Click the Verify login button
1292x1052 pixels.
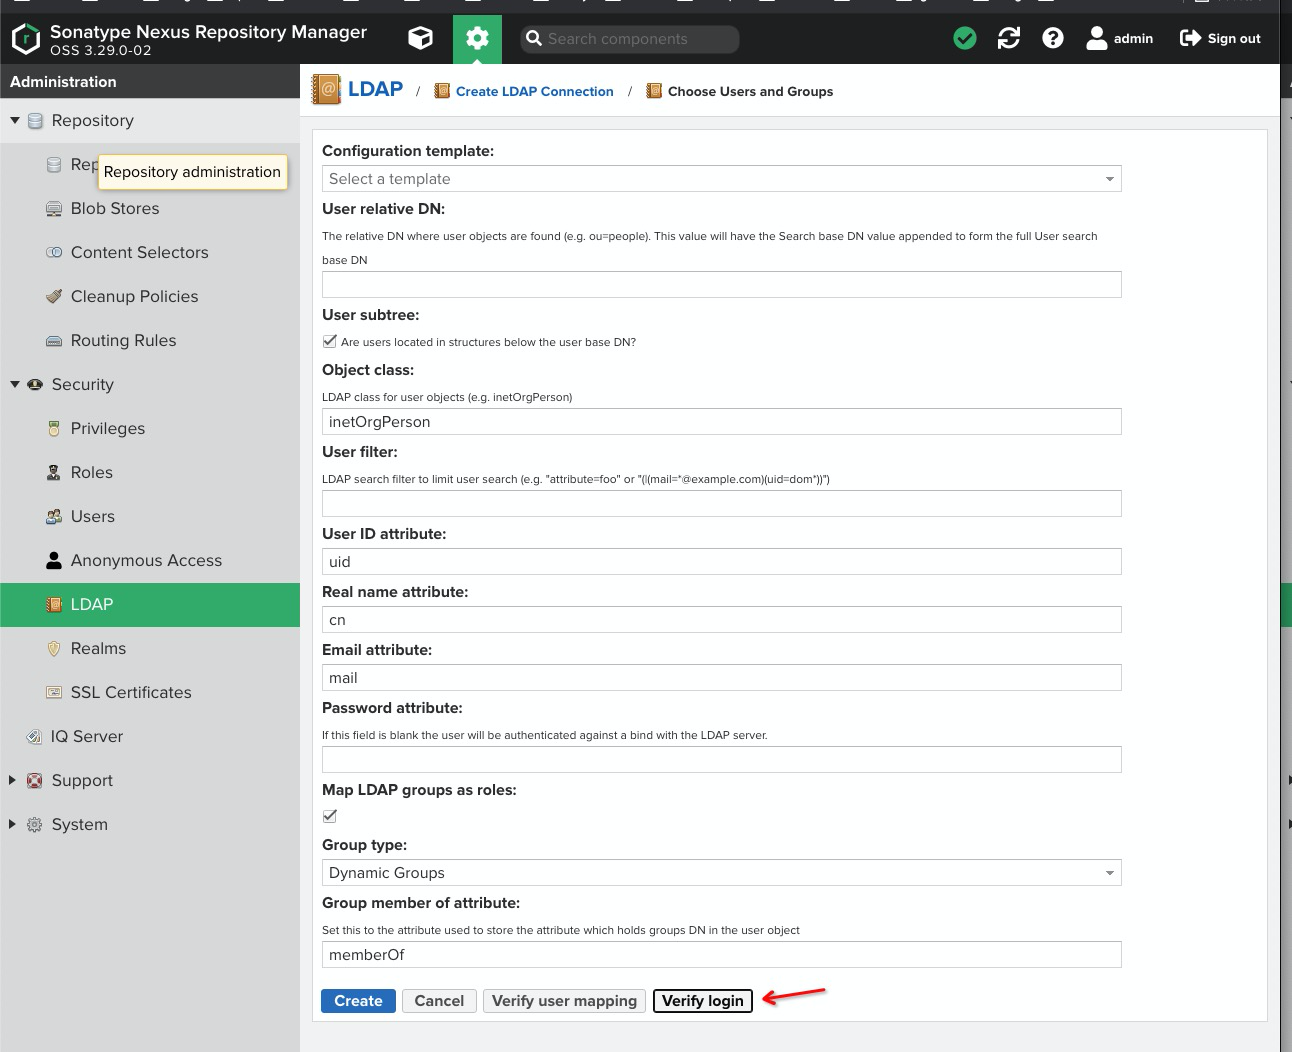click(702, 1001)
